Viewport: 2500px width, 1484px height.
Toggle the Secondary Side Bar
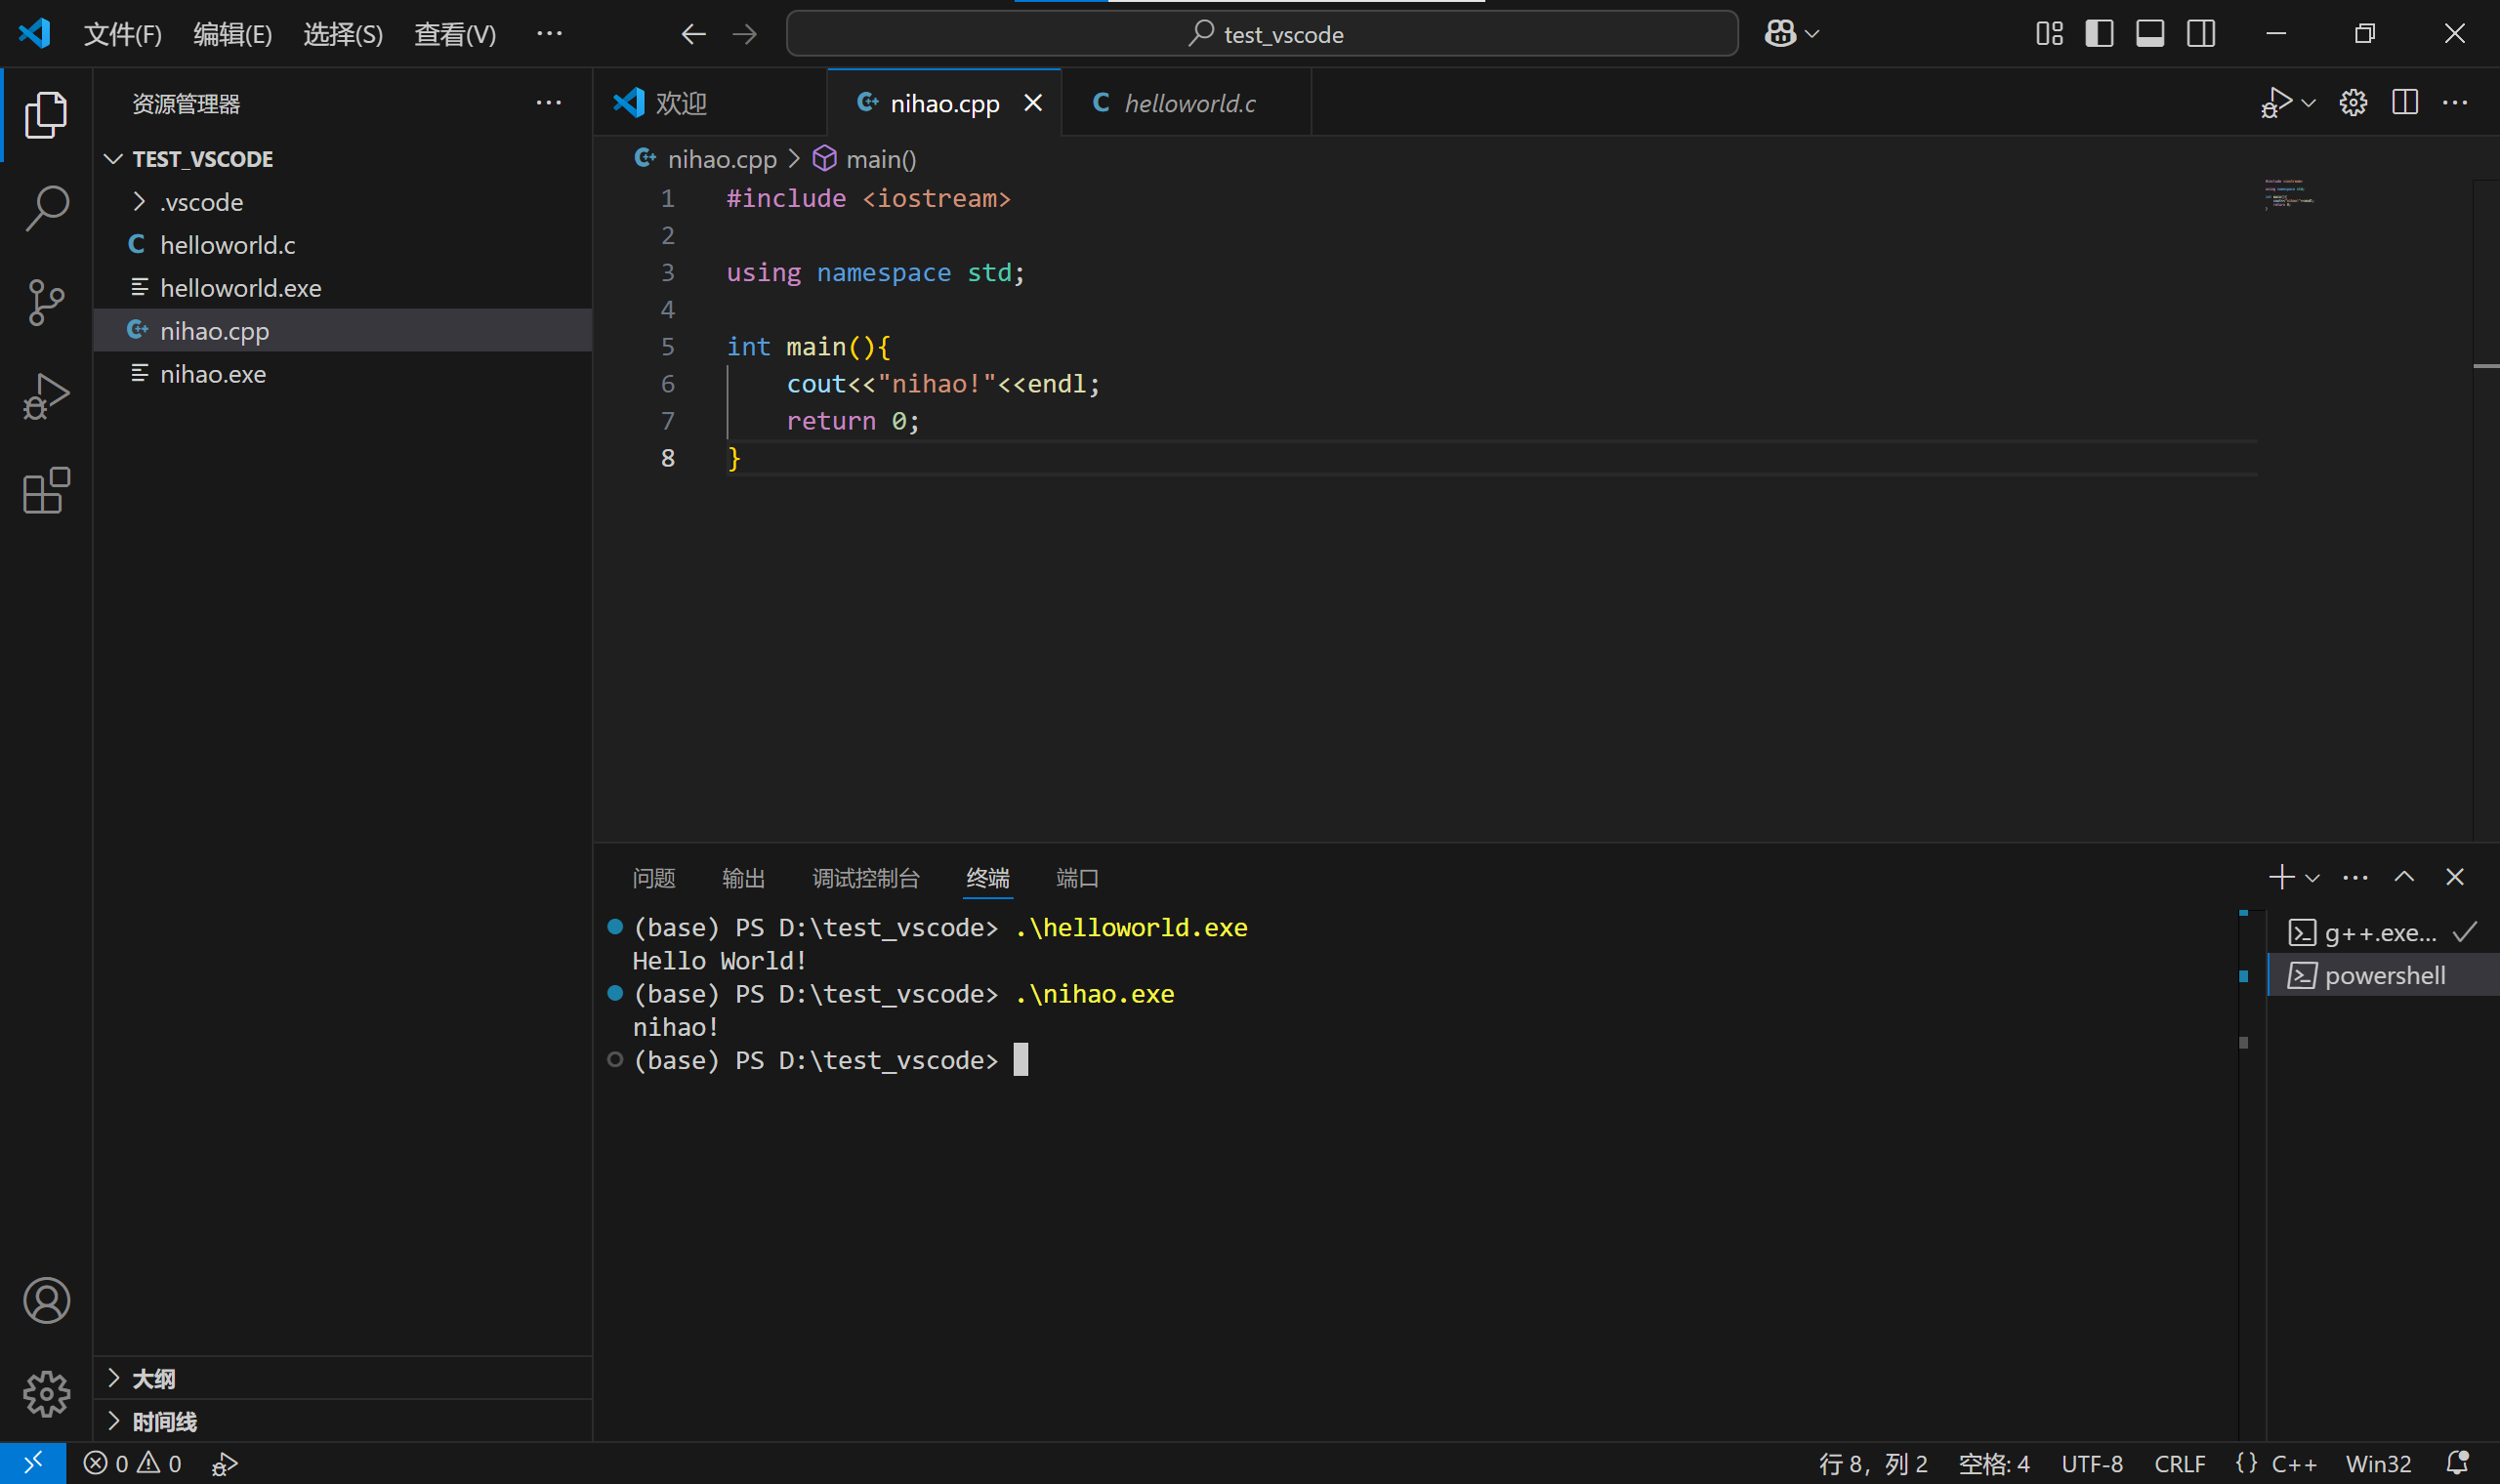coord(2201,33)
